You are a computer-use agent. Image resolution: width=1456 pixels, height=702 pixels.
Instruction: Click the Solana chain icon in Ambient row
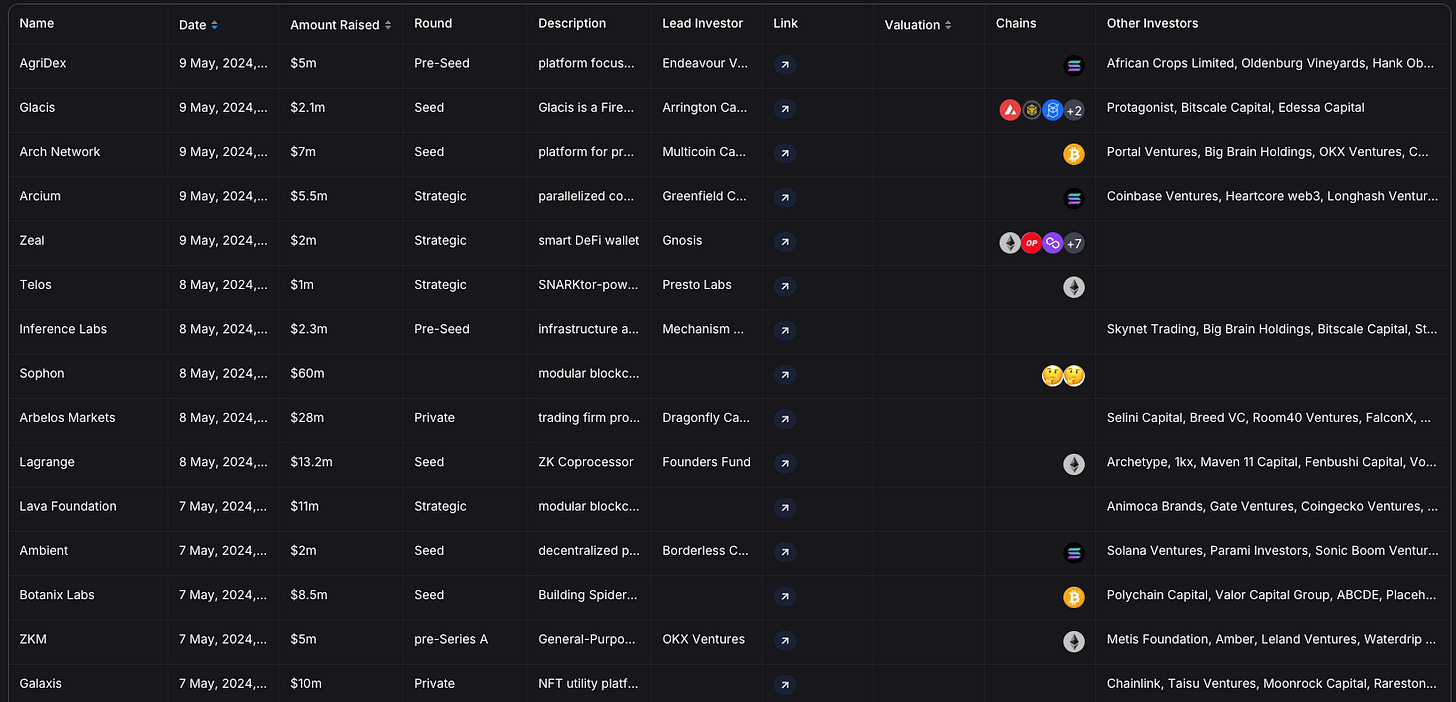(1074, 552)
